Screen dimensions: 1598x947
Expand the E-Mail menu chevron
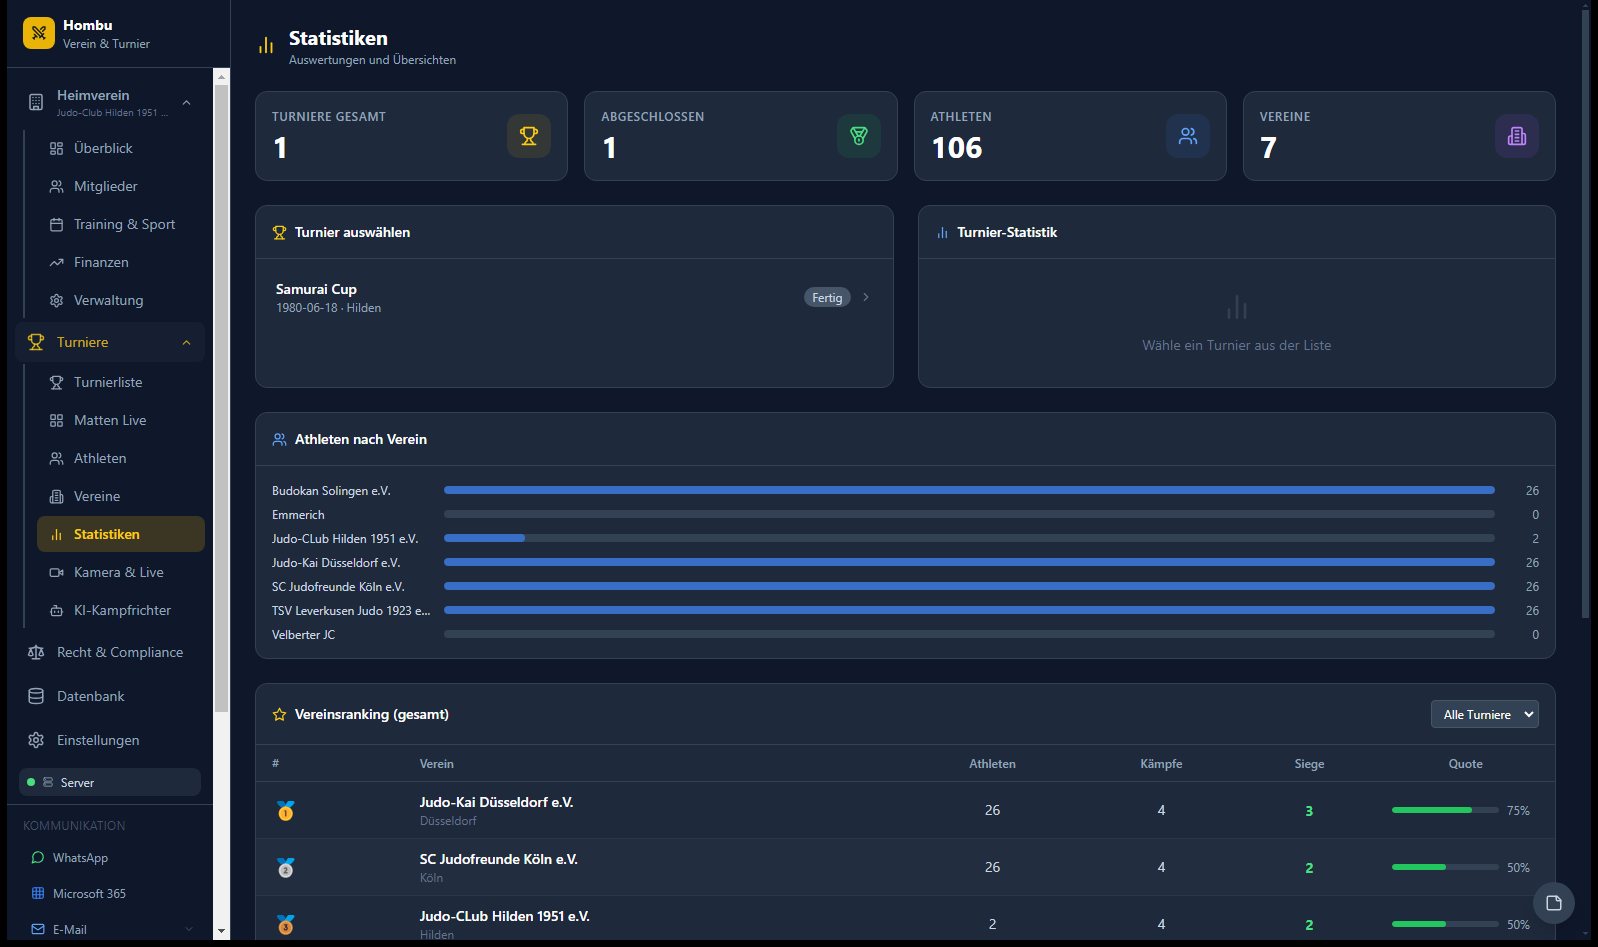[x=189, y=929]
